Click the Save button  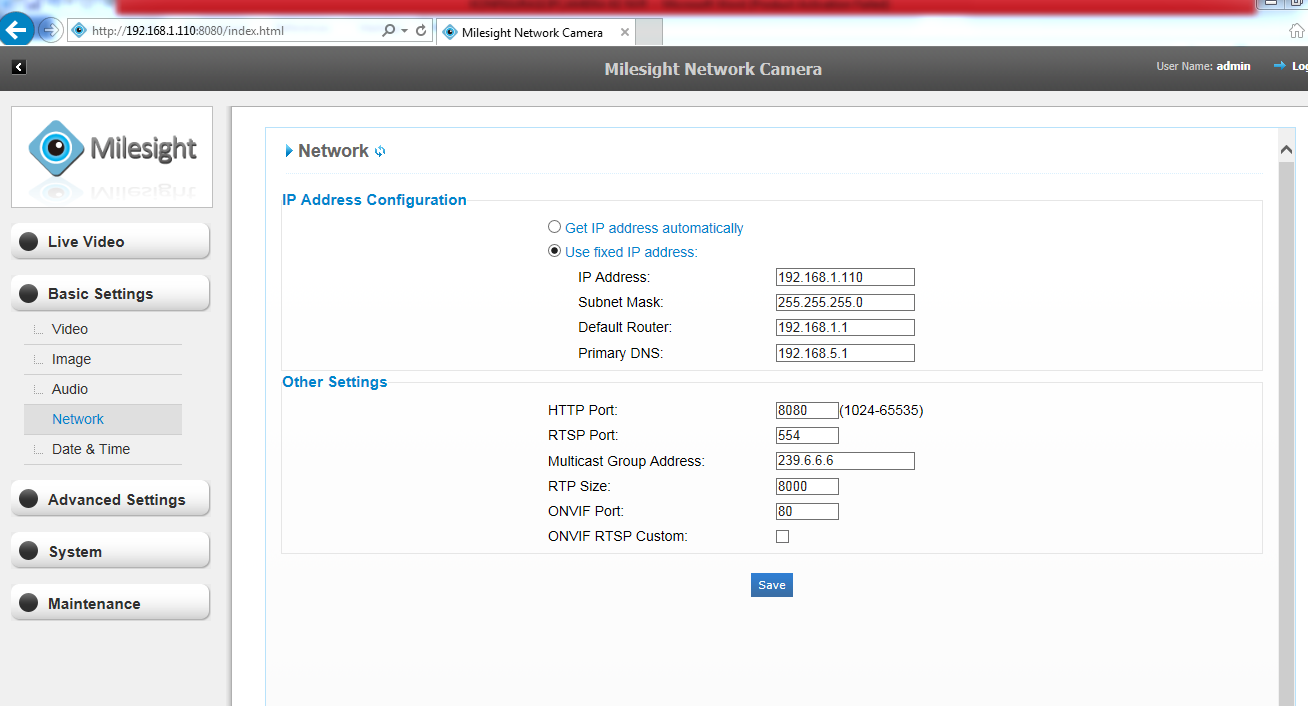(x=772, y=585)
